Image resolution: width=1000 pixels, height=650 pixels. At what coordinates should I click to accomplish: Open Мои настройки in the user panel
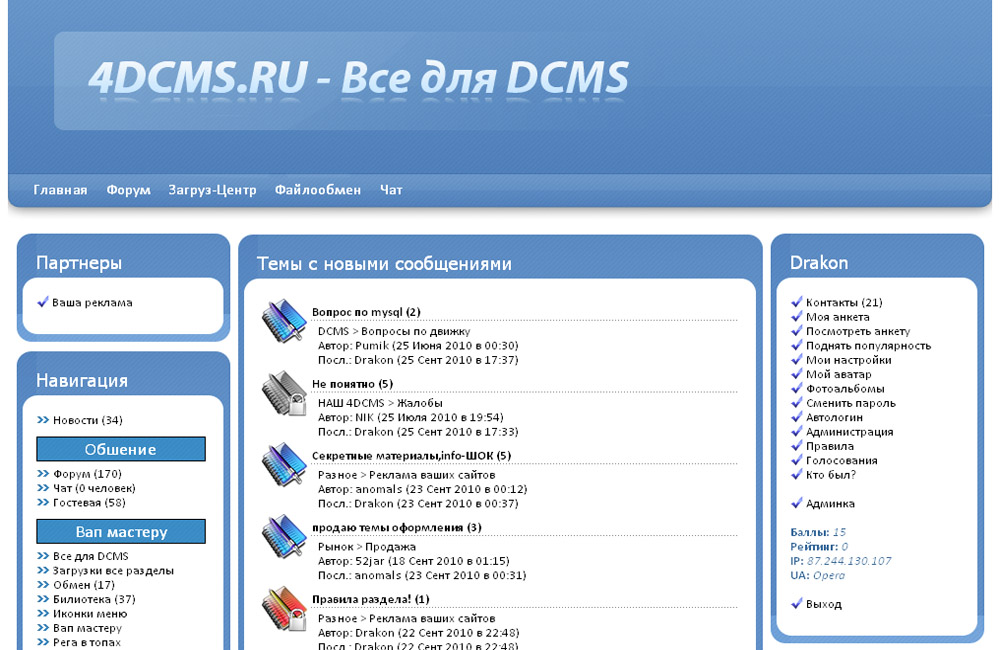point(848,360)
